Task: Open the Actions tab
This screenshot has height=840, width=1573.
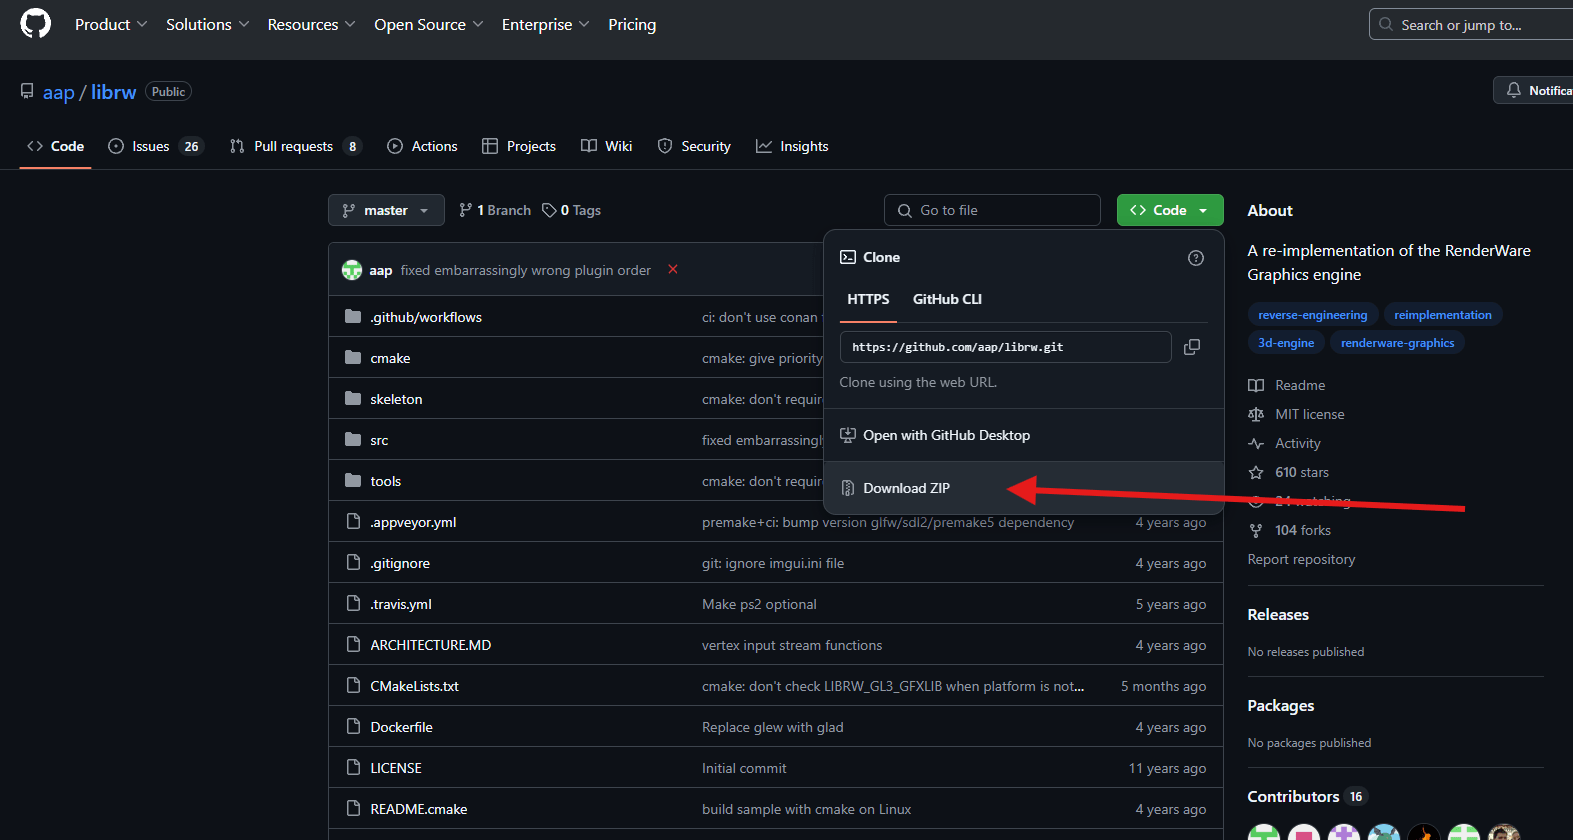Action: tap(422, 146)
